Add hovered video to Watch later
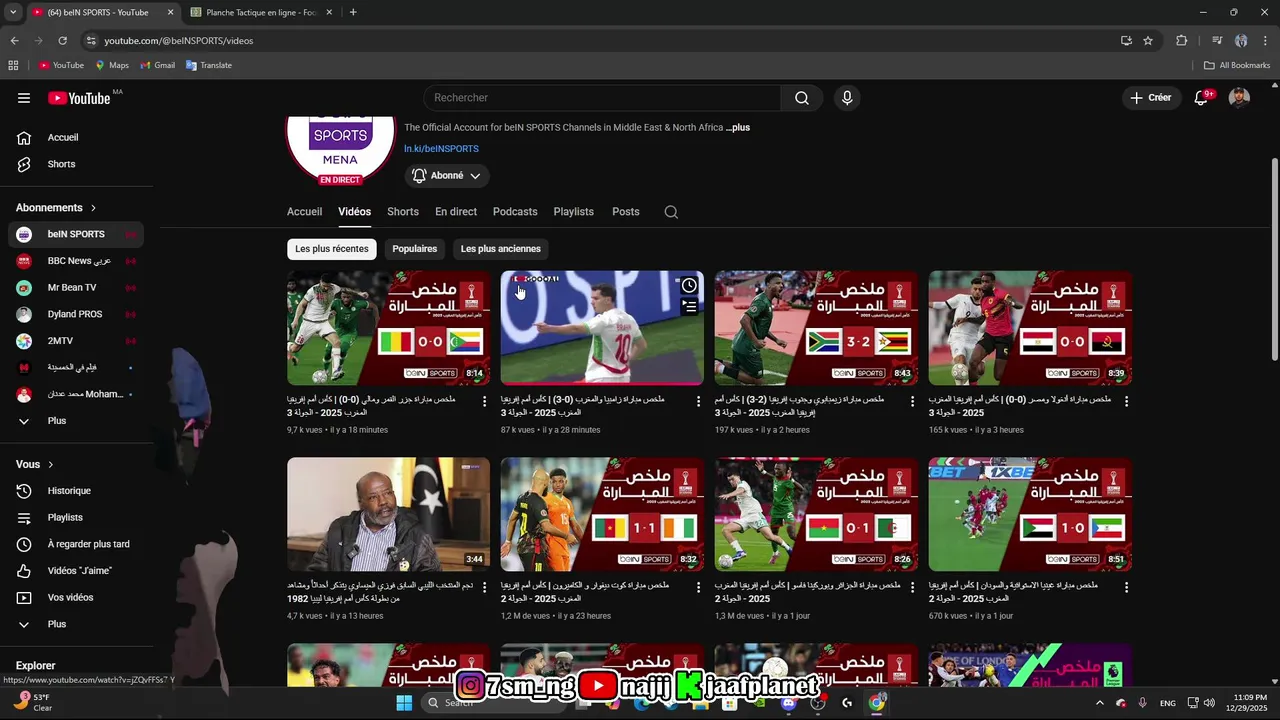The image size is (1280, 720). pos(689,286)
